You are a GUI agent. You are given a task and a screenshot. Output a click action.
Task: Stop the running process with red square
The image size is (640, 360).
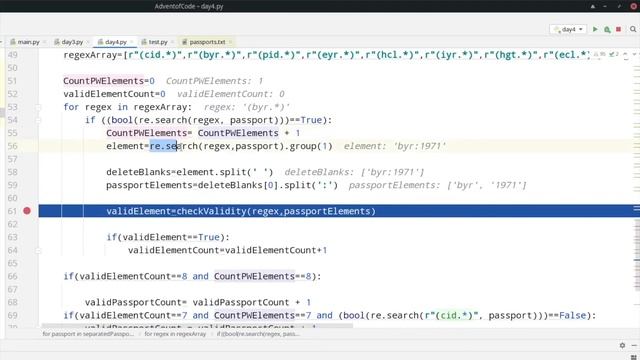tap(618, 29)
